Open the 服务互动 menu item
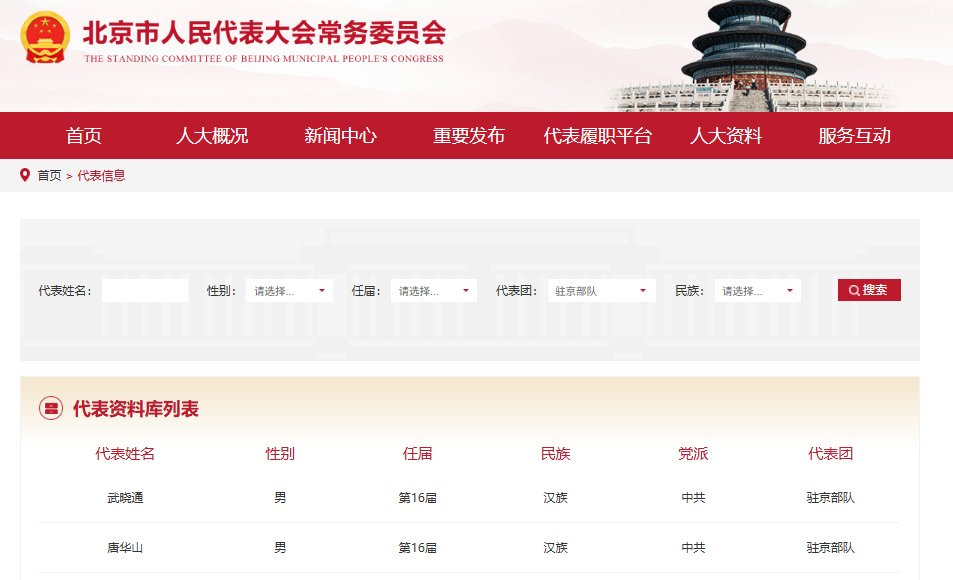The height and width of the screenshot is (580, 953). tap(855, 136)
